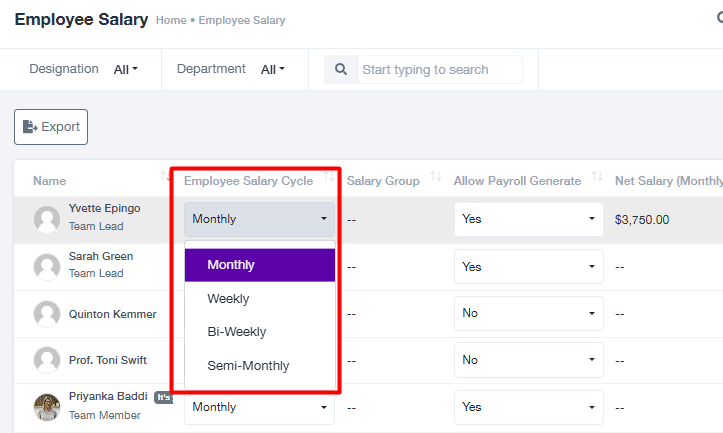The width and height of the screenshot is (723, 433).
Task: Open the Designation All filter dropdown
Action: [125, 69]
